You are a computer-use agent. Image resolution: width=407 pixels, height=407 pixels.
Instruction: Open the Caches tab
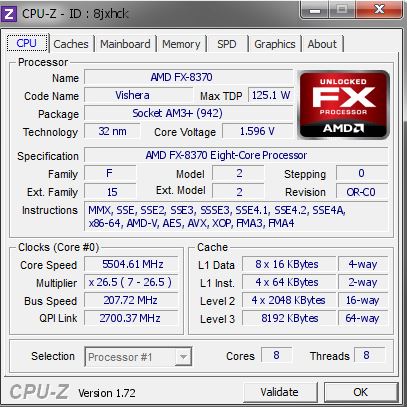click(x=71, y=44)
